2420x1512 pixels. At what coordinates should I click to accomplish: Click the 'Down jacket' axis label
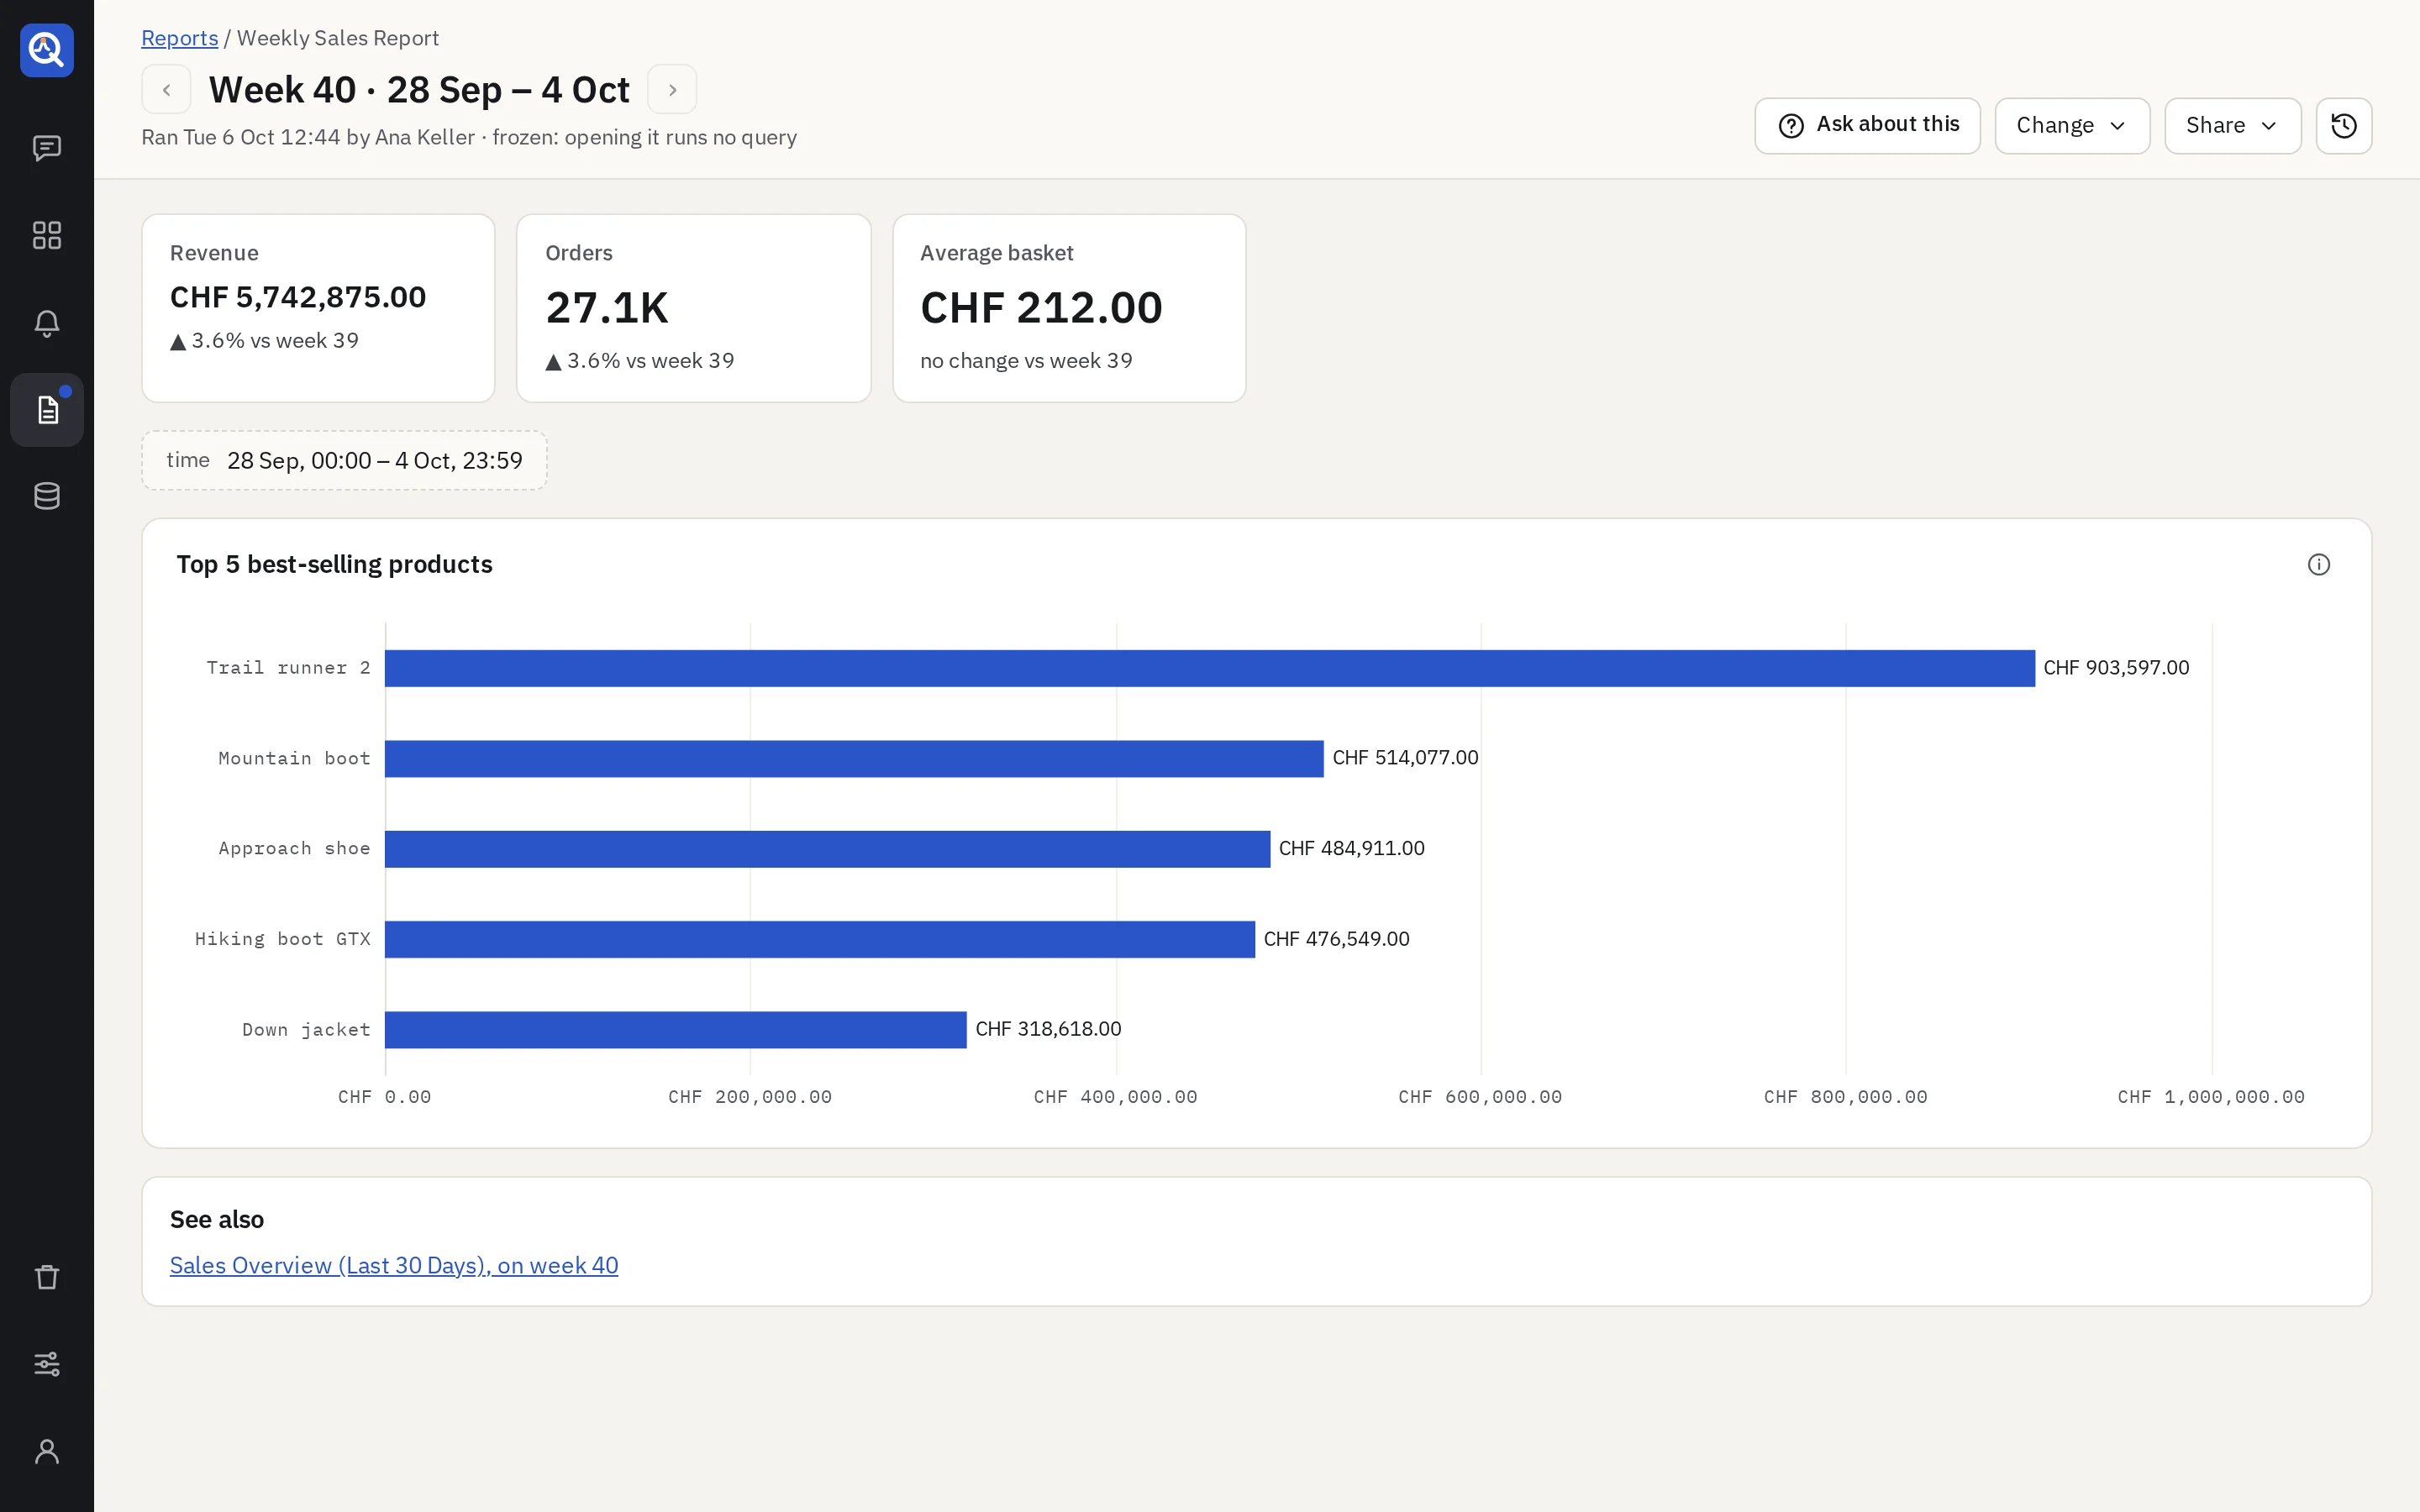tap(306, 1030)
